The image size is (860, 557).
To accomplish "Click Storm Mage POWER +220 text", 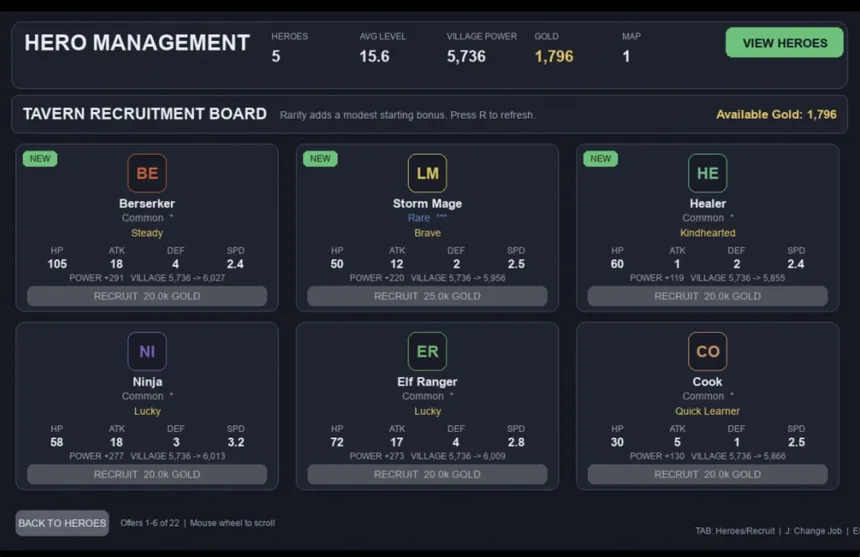I will click(377, 278).
